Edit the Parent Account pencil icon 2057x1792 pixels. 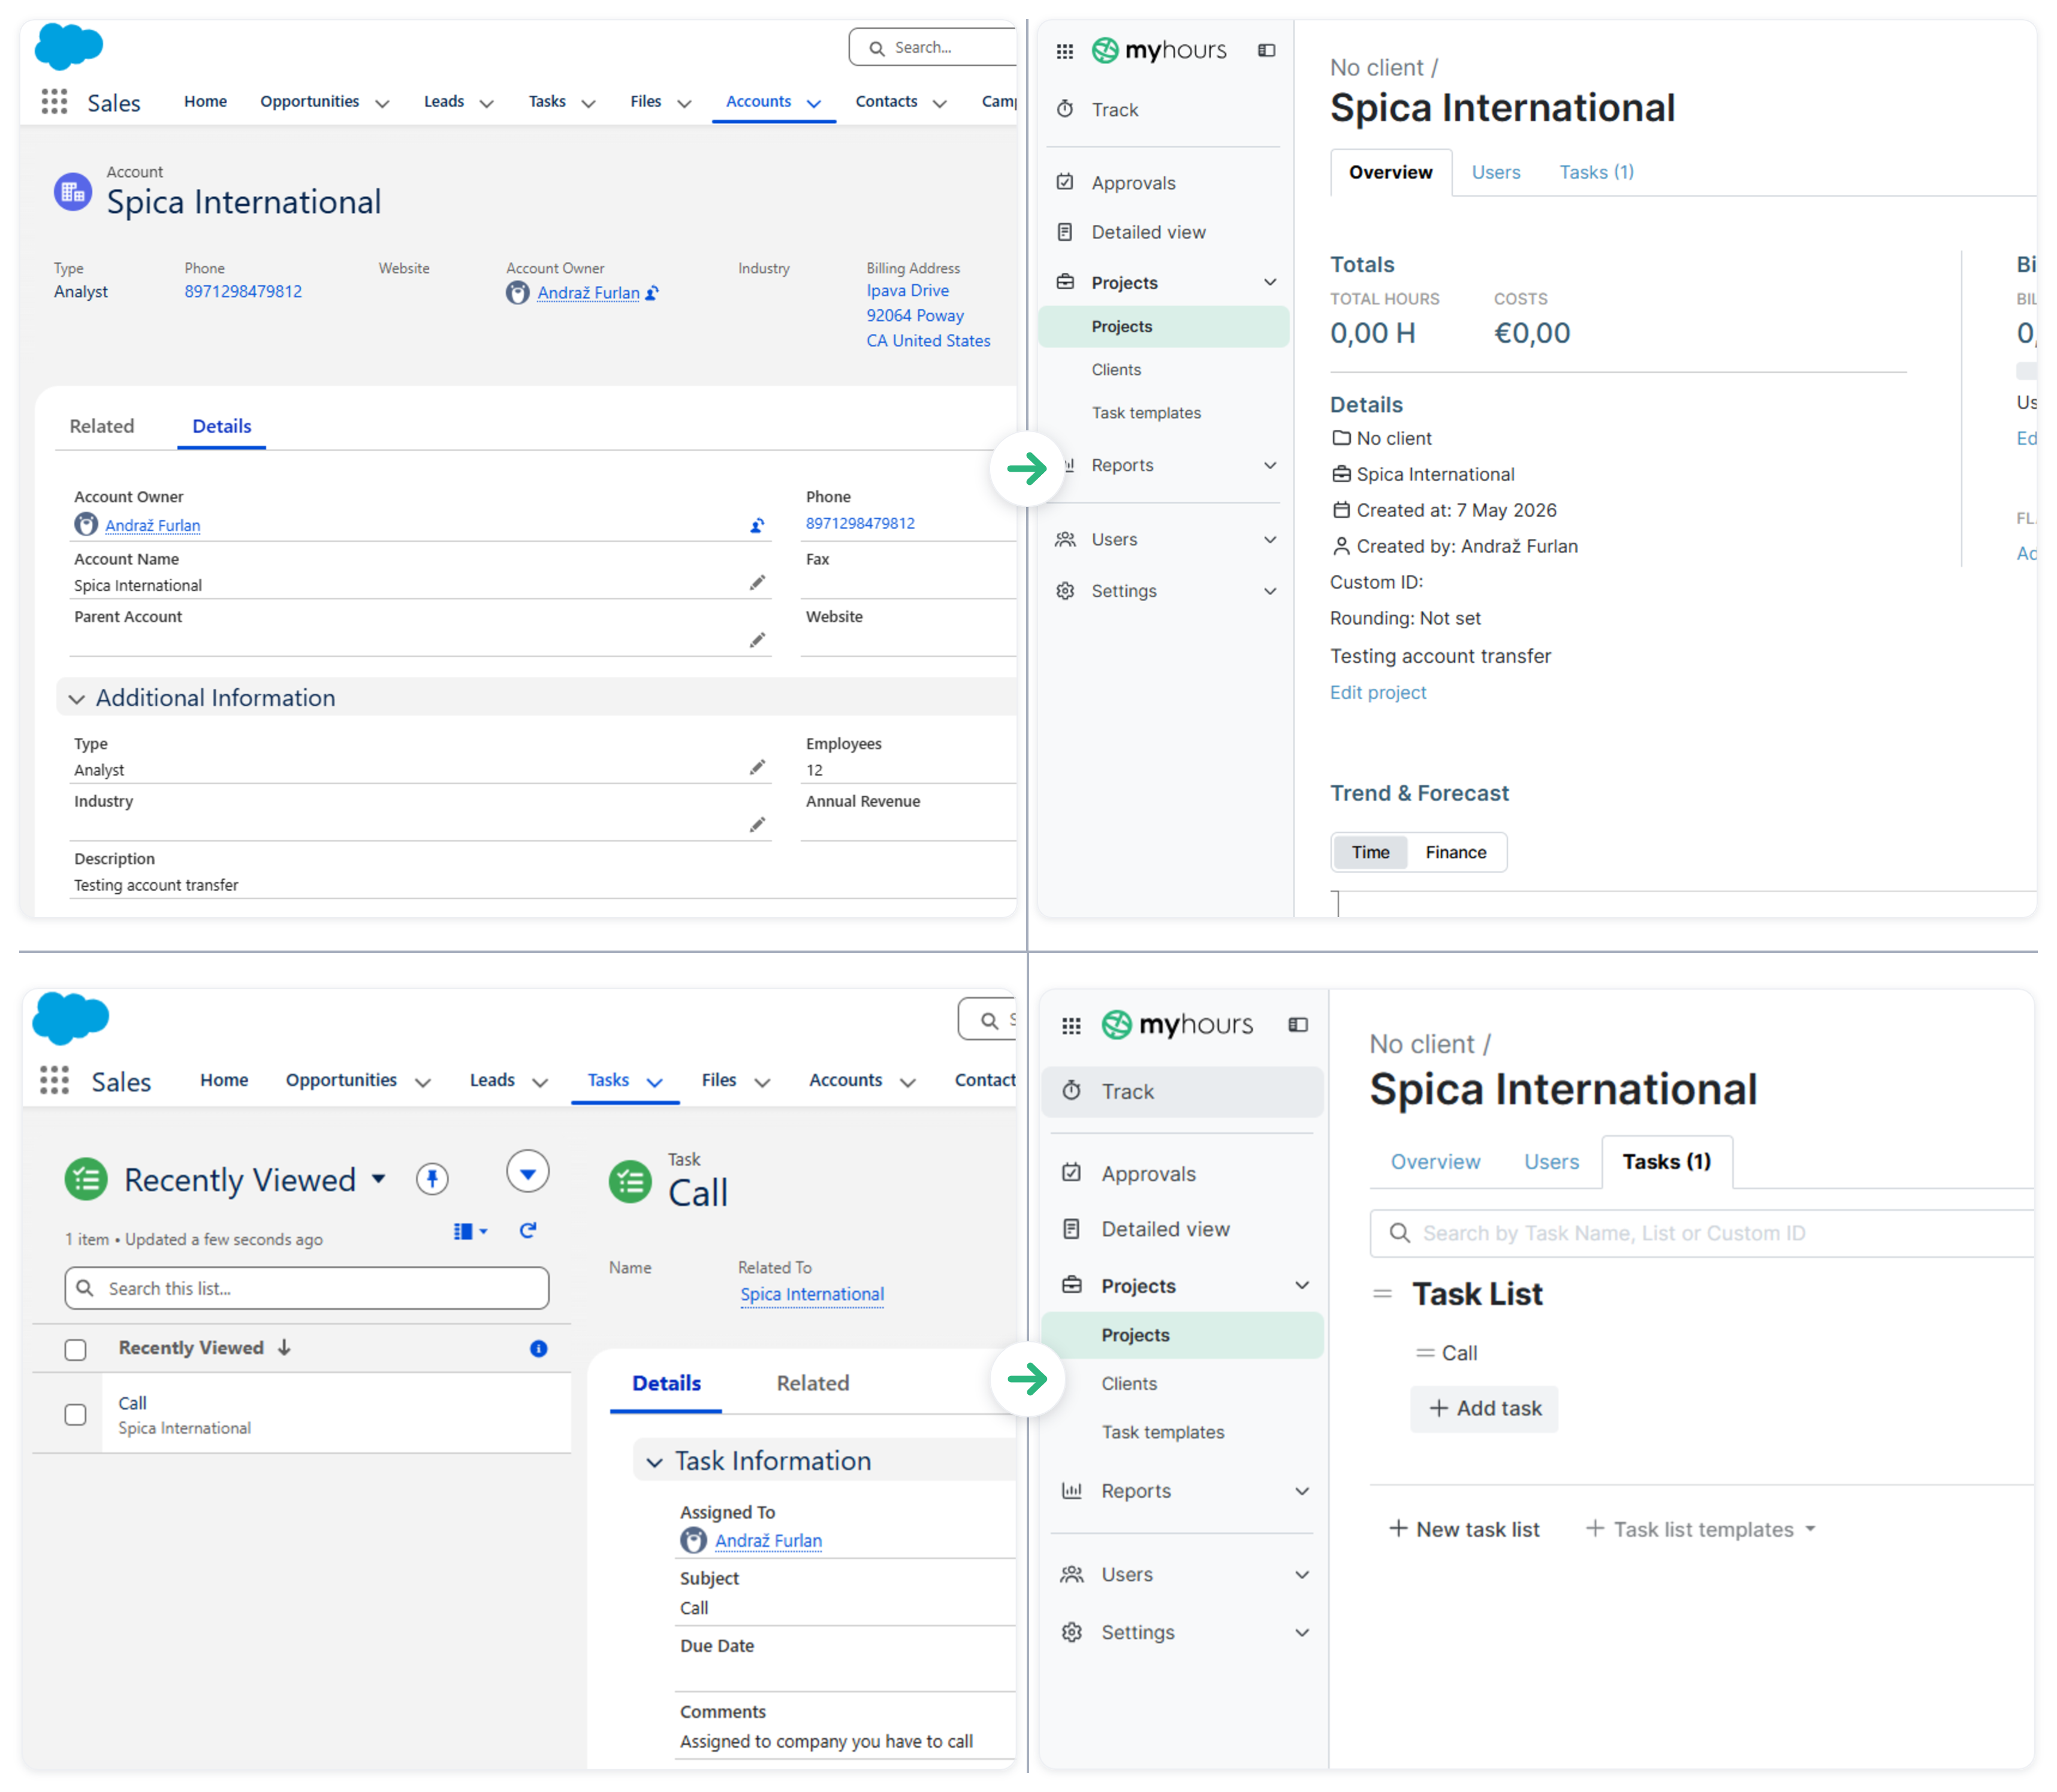757,640
